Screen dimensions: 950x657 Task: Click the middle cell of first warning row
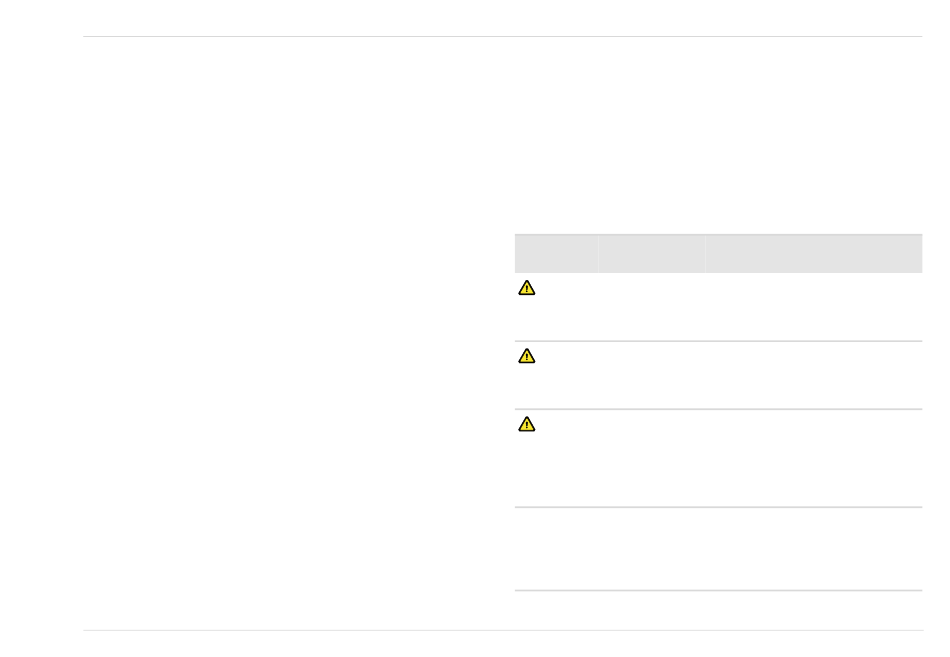click(652, 307)
